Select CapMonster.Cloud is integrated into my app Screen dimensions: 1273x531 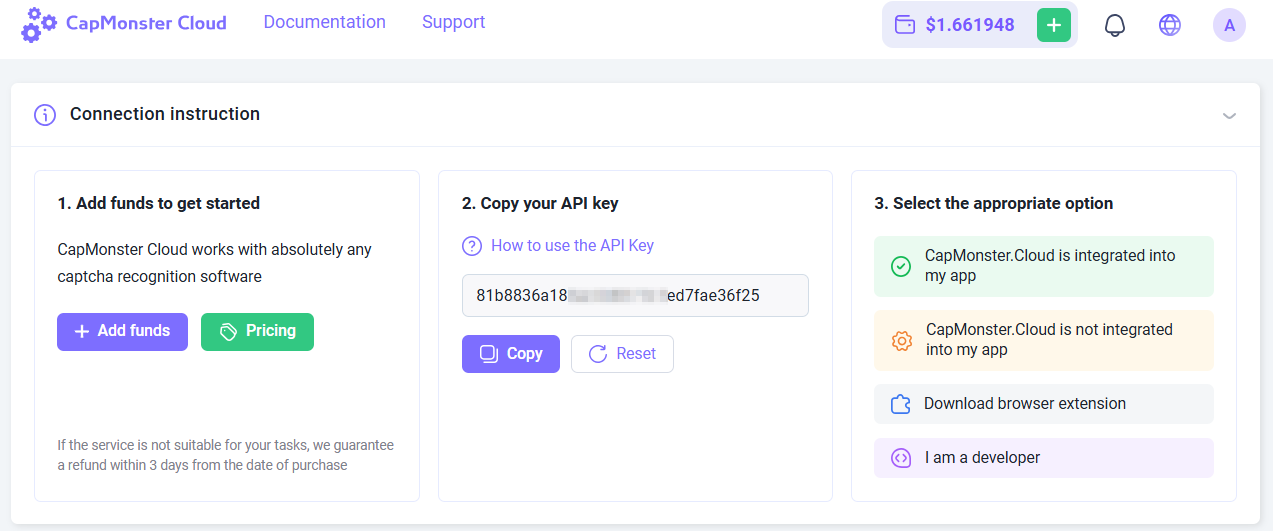1043,266
